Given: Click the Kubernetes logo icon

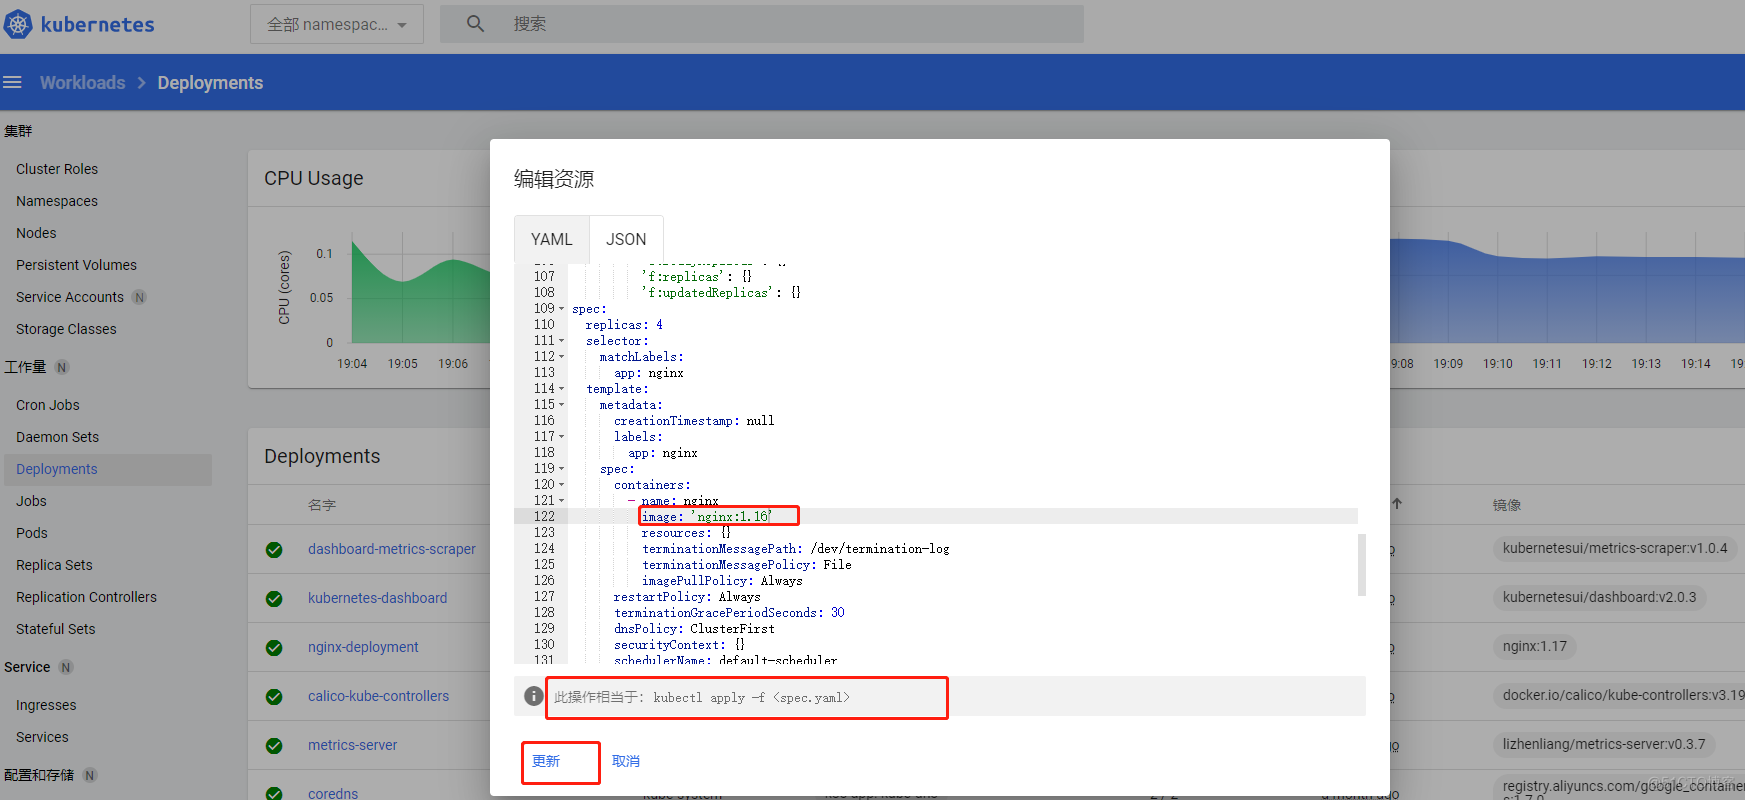Looking at the screenshot, I should (x=19, y=24).
